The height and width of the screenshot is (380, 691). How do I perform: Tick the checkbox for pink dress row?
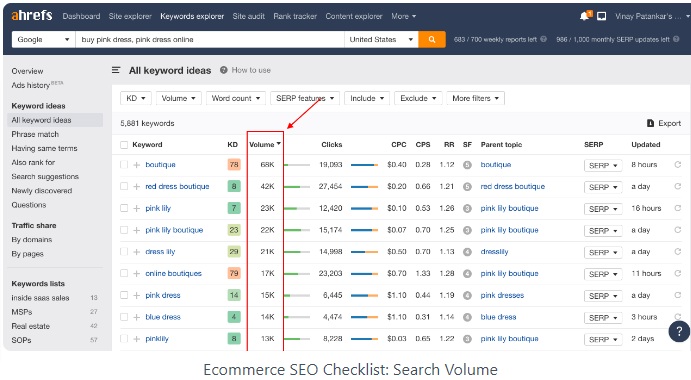tap(124, 295)
